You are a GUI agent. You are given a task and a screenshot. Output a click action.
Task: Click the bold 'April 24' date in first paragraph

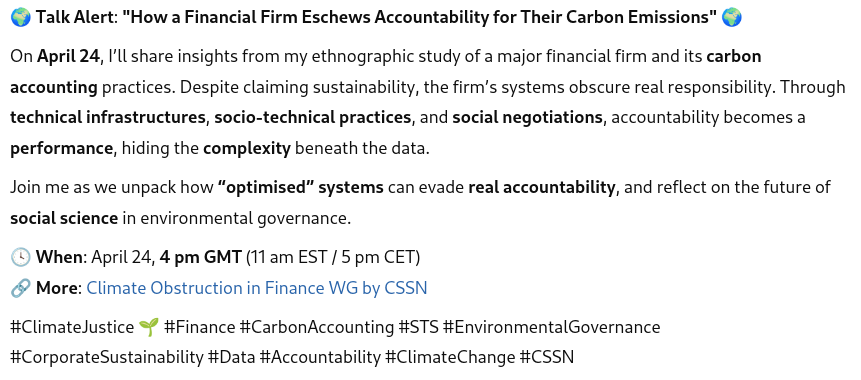coord(69,57)
